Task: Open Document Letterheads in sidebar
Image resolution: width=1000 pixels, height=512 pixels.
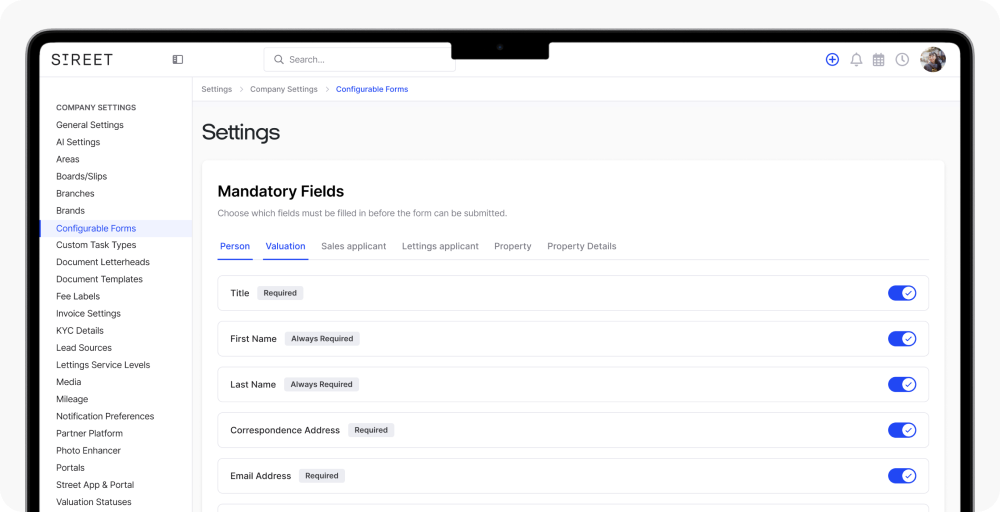Action: pos(103,262)
